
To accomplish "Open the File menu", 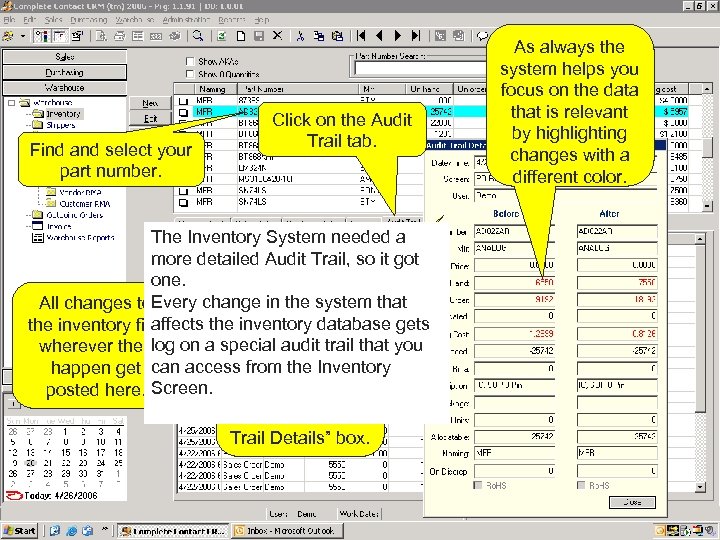I will (x=9, y=20).
